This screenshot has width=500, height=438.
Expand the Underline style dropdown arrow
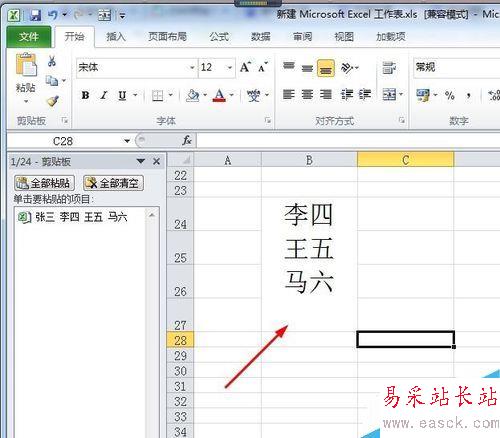coord(135,95)
